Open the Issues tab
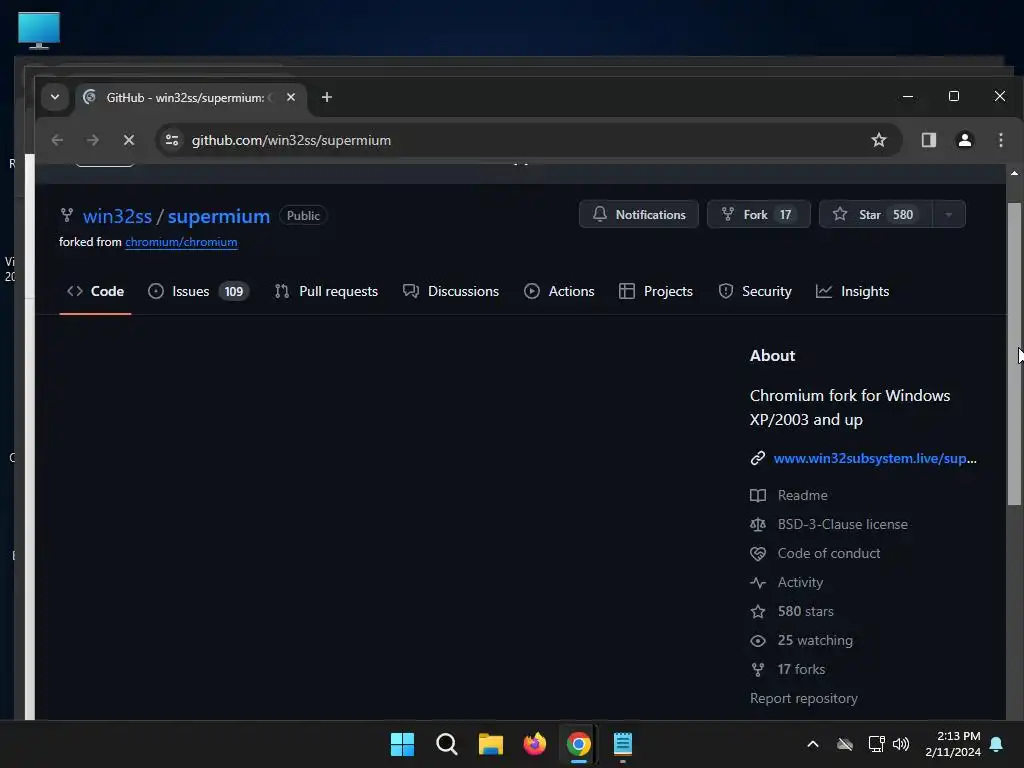Viewport: 1024px width, 768px height. tap(199, 291)
